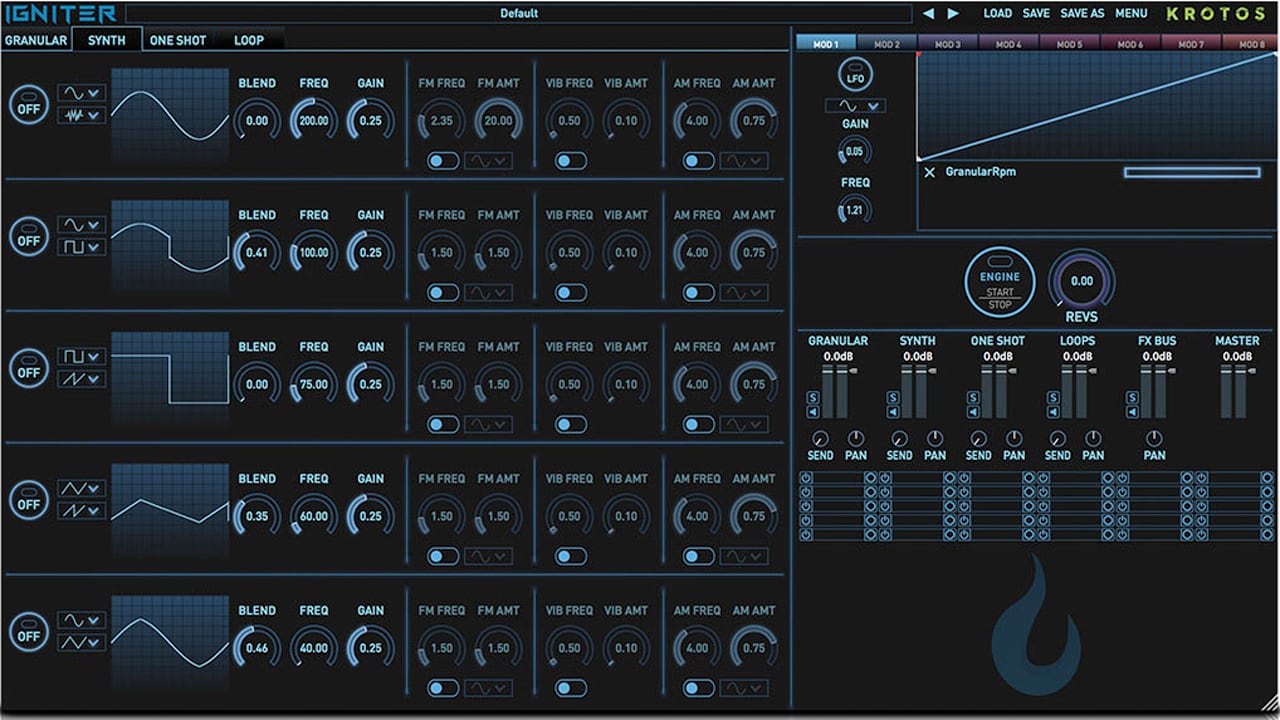1280x720 pixels.
Task: Power on first FX slot under ONE SHOT
Action: tap(965, 479)
